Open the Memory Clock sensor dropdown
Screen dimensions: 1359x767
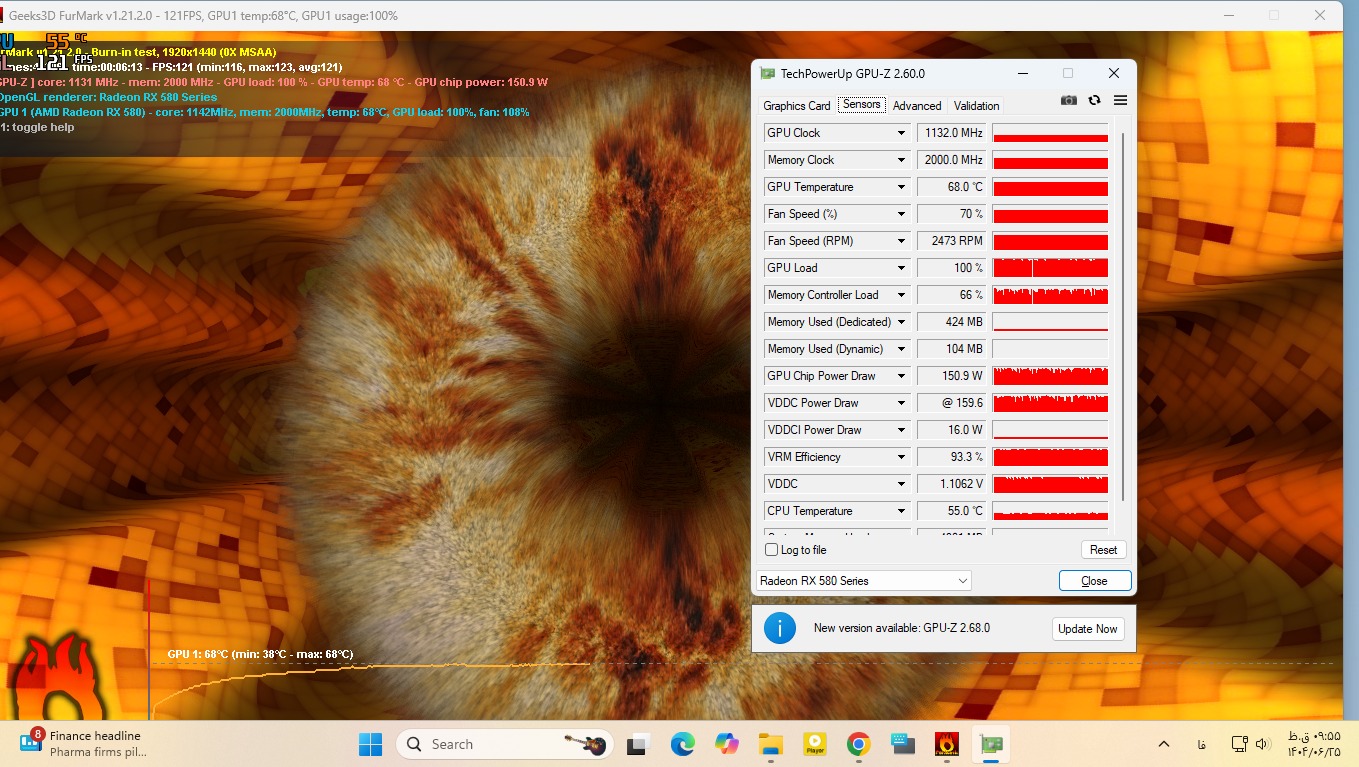pos(901,160)
